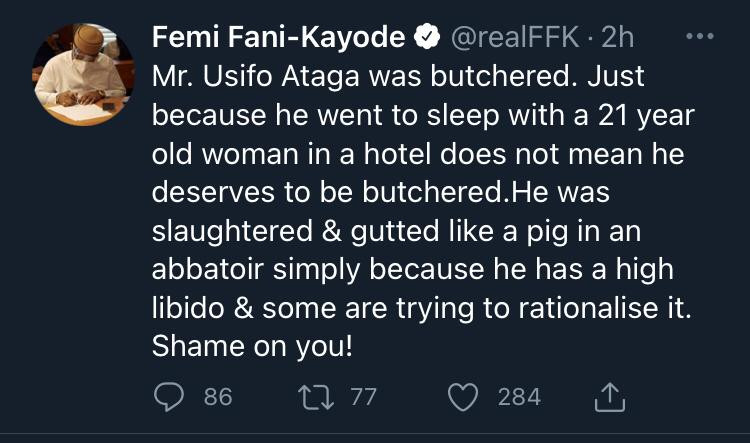Click the 2h timestamp
The width and height of the screenshot is (750, 443).
(x=617, y=38)
